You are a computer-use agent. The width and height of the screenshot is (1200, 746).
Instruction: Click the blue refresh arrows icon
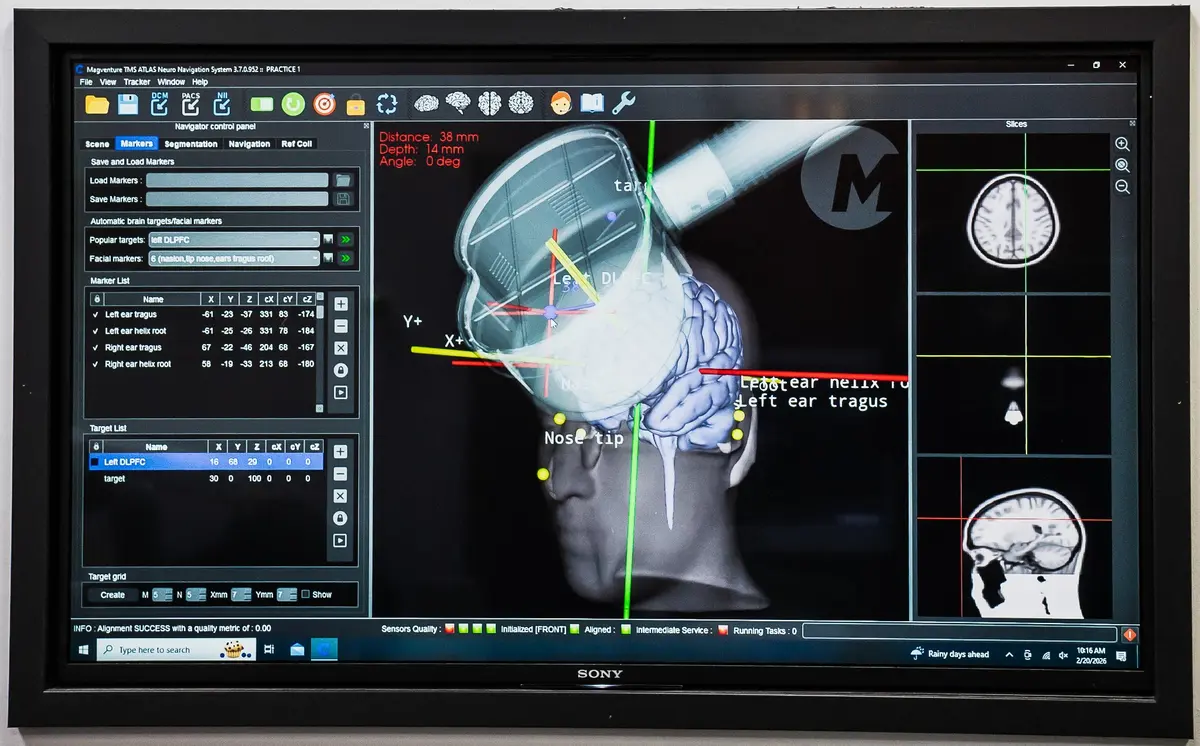point(387,103)
